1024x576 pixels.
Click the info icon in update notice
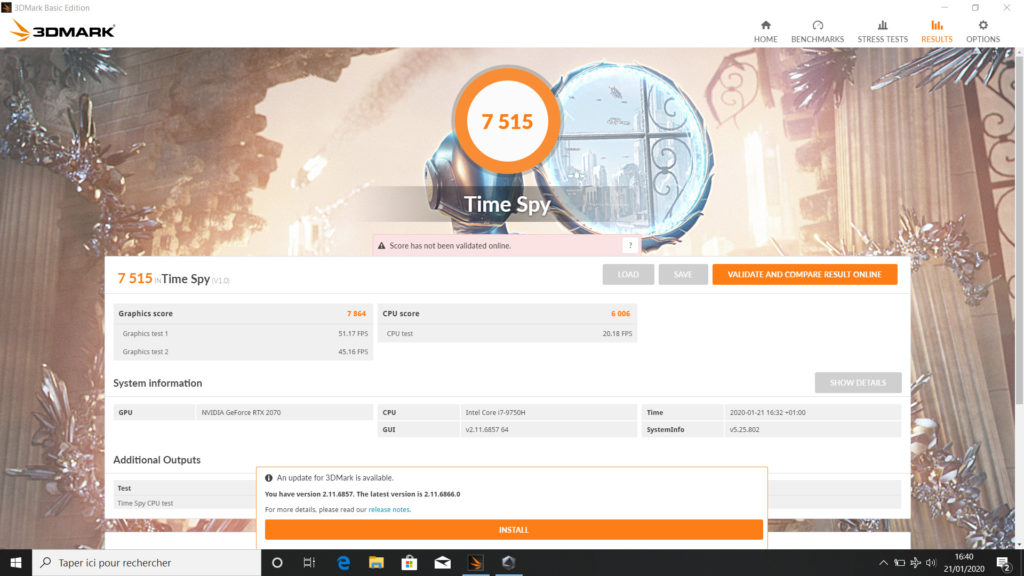268,478
